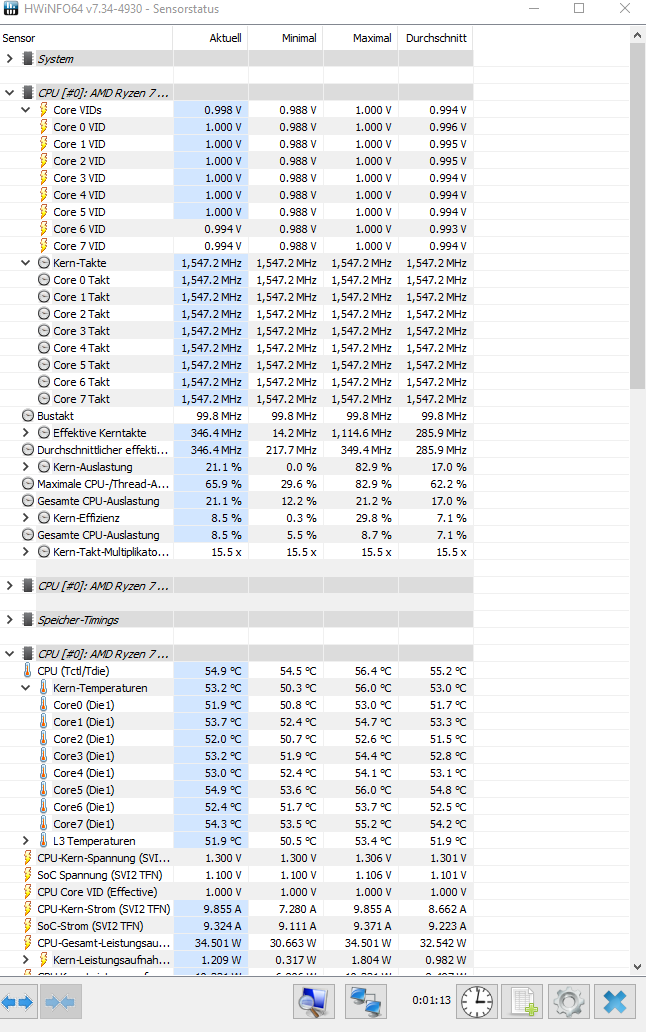Select the Bustakt row

click(x=236, y=416)
